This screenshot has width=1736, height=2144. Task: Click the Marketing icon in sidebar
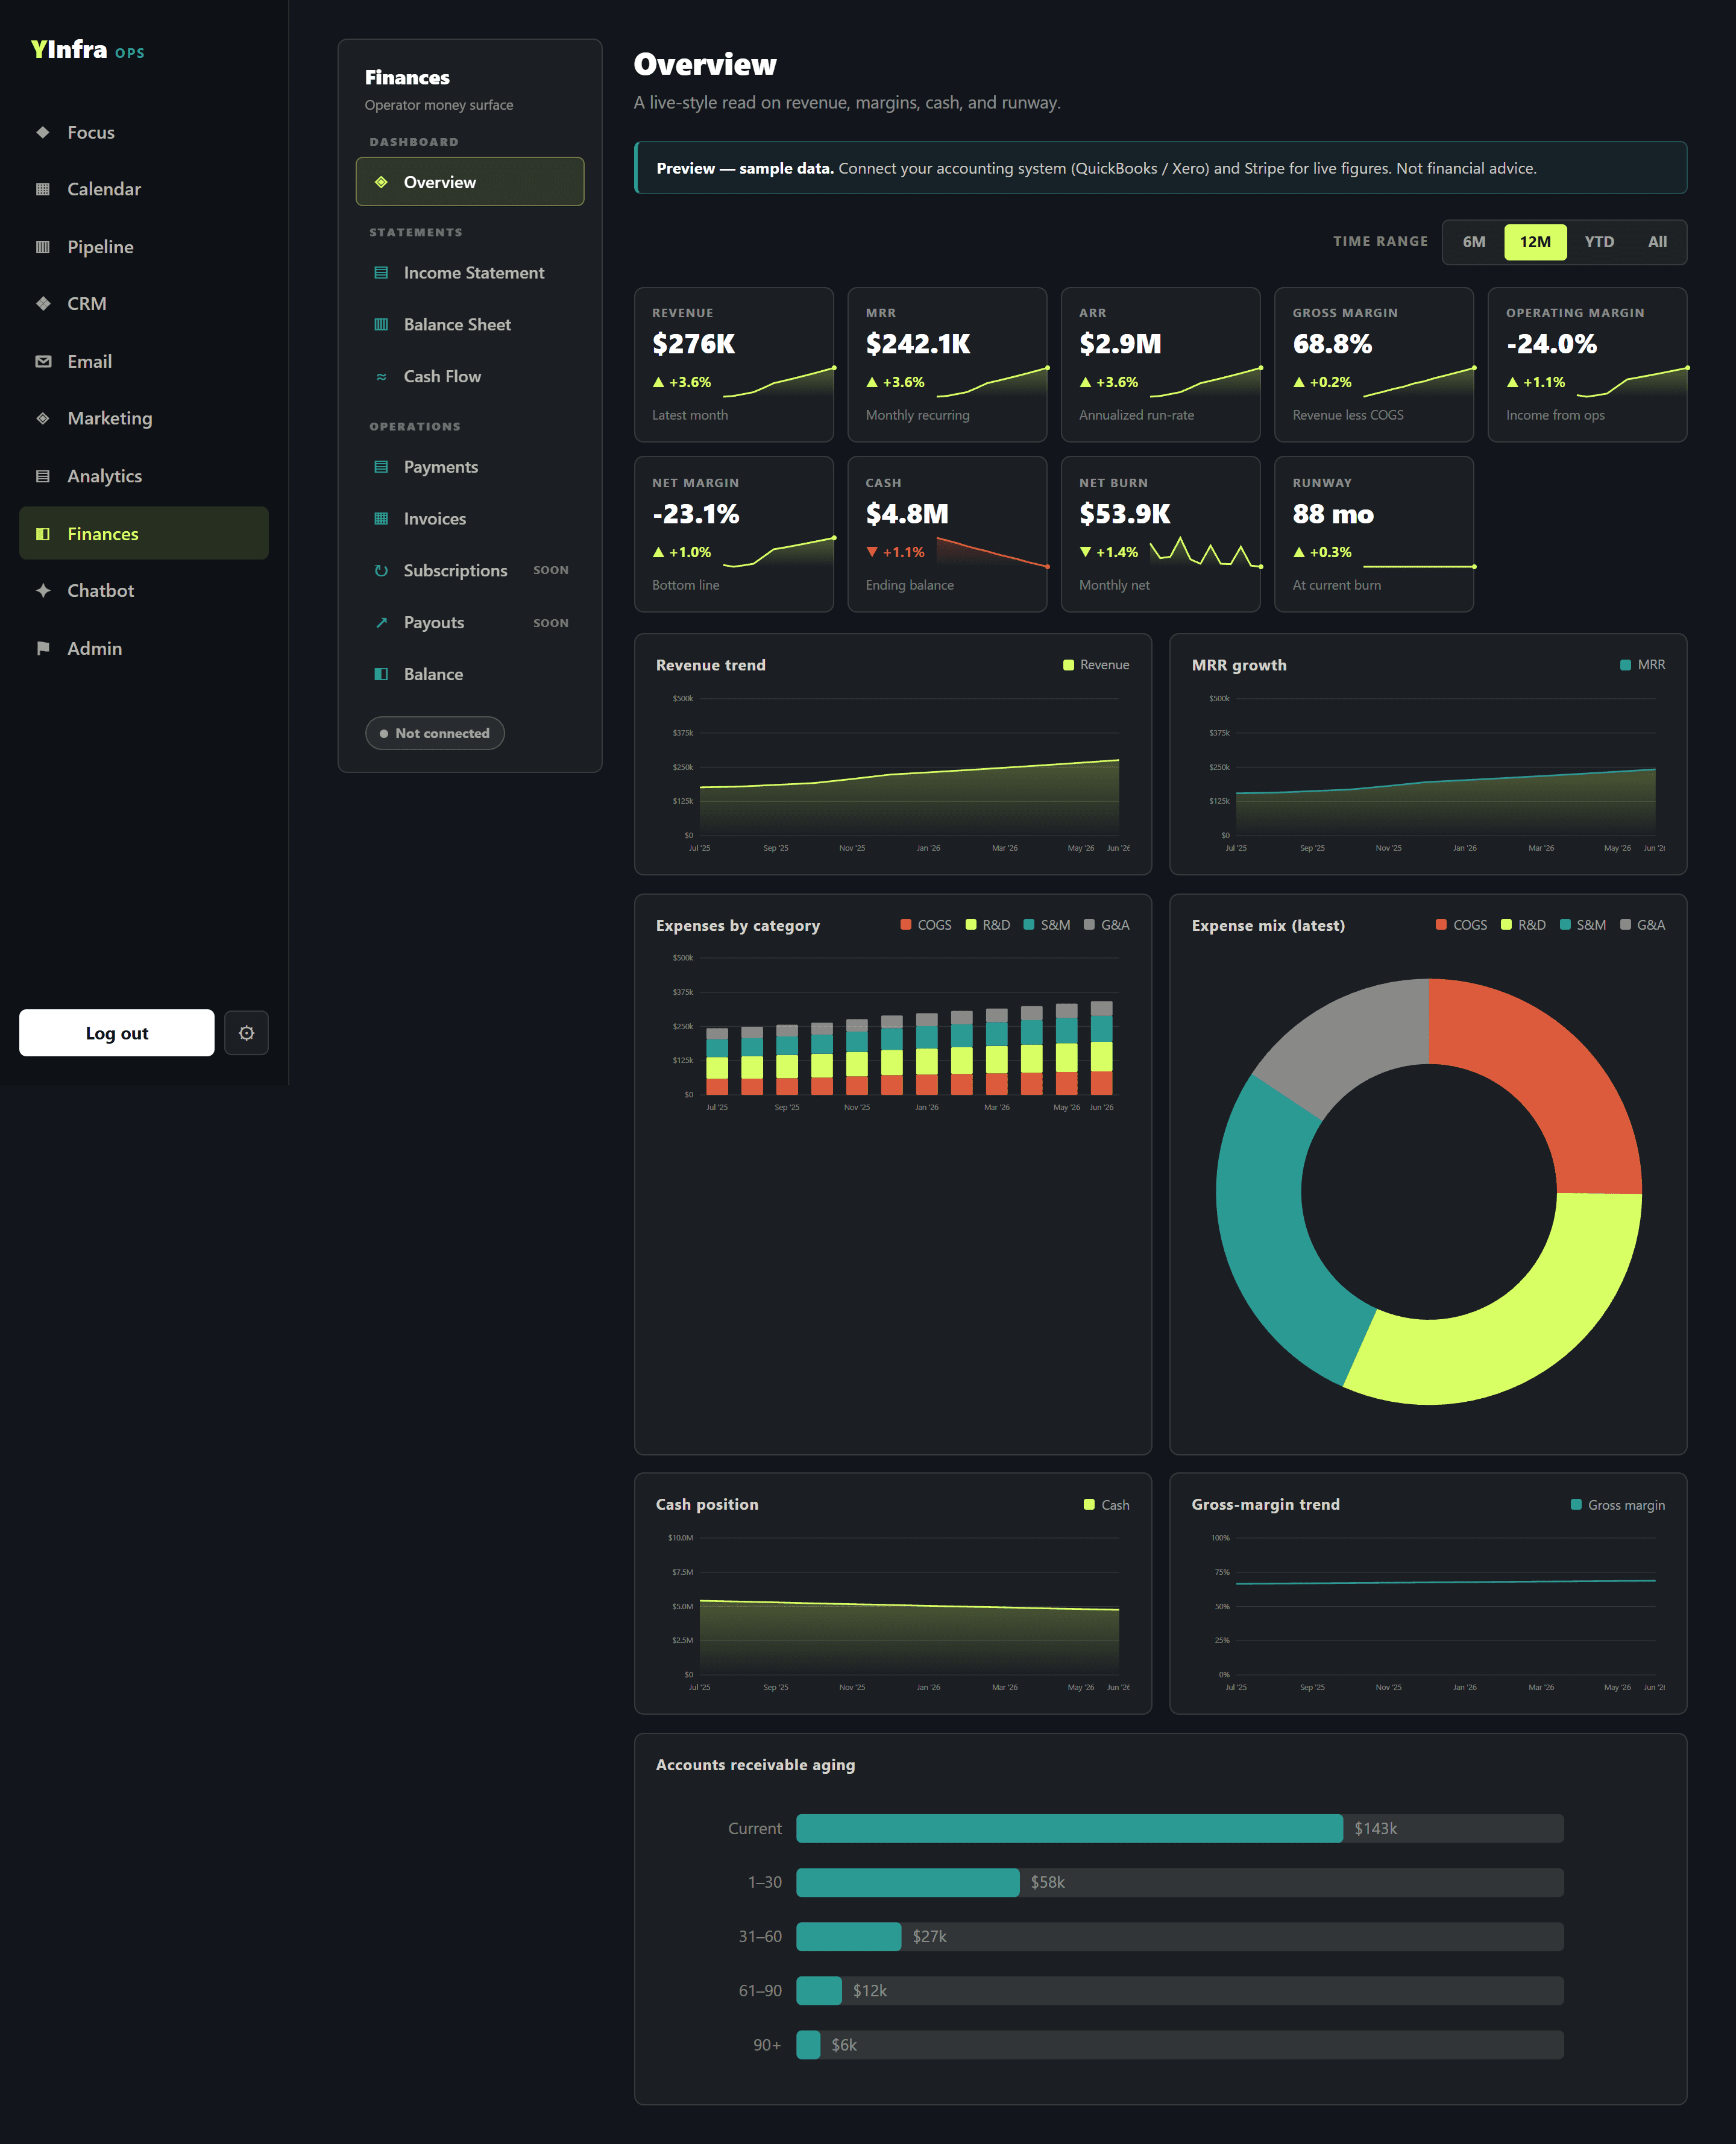(43, 418)
